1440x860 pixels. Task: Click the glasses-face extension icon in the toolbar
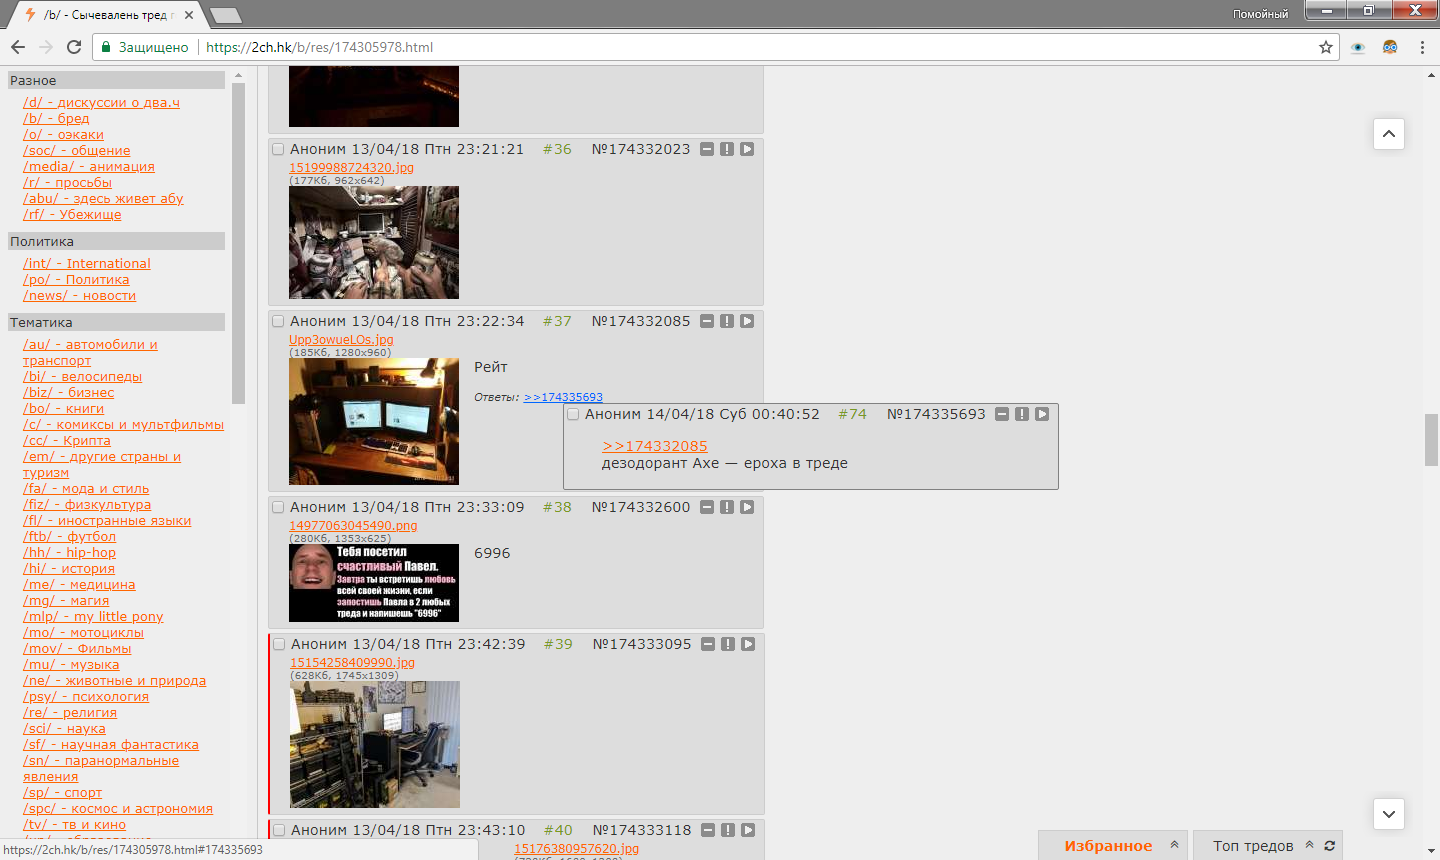coord(1390,47)
